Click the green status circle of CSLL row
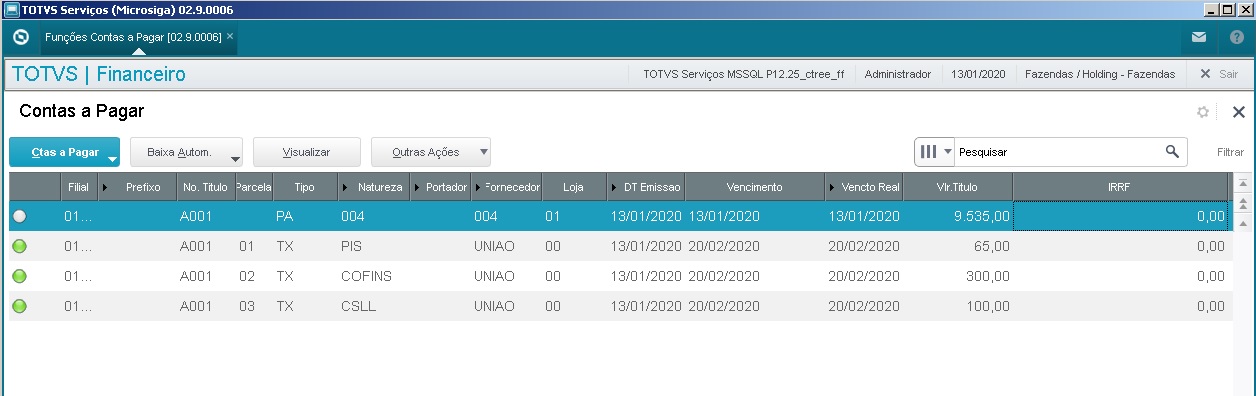 click(x=20, y=306)
